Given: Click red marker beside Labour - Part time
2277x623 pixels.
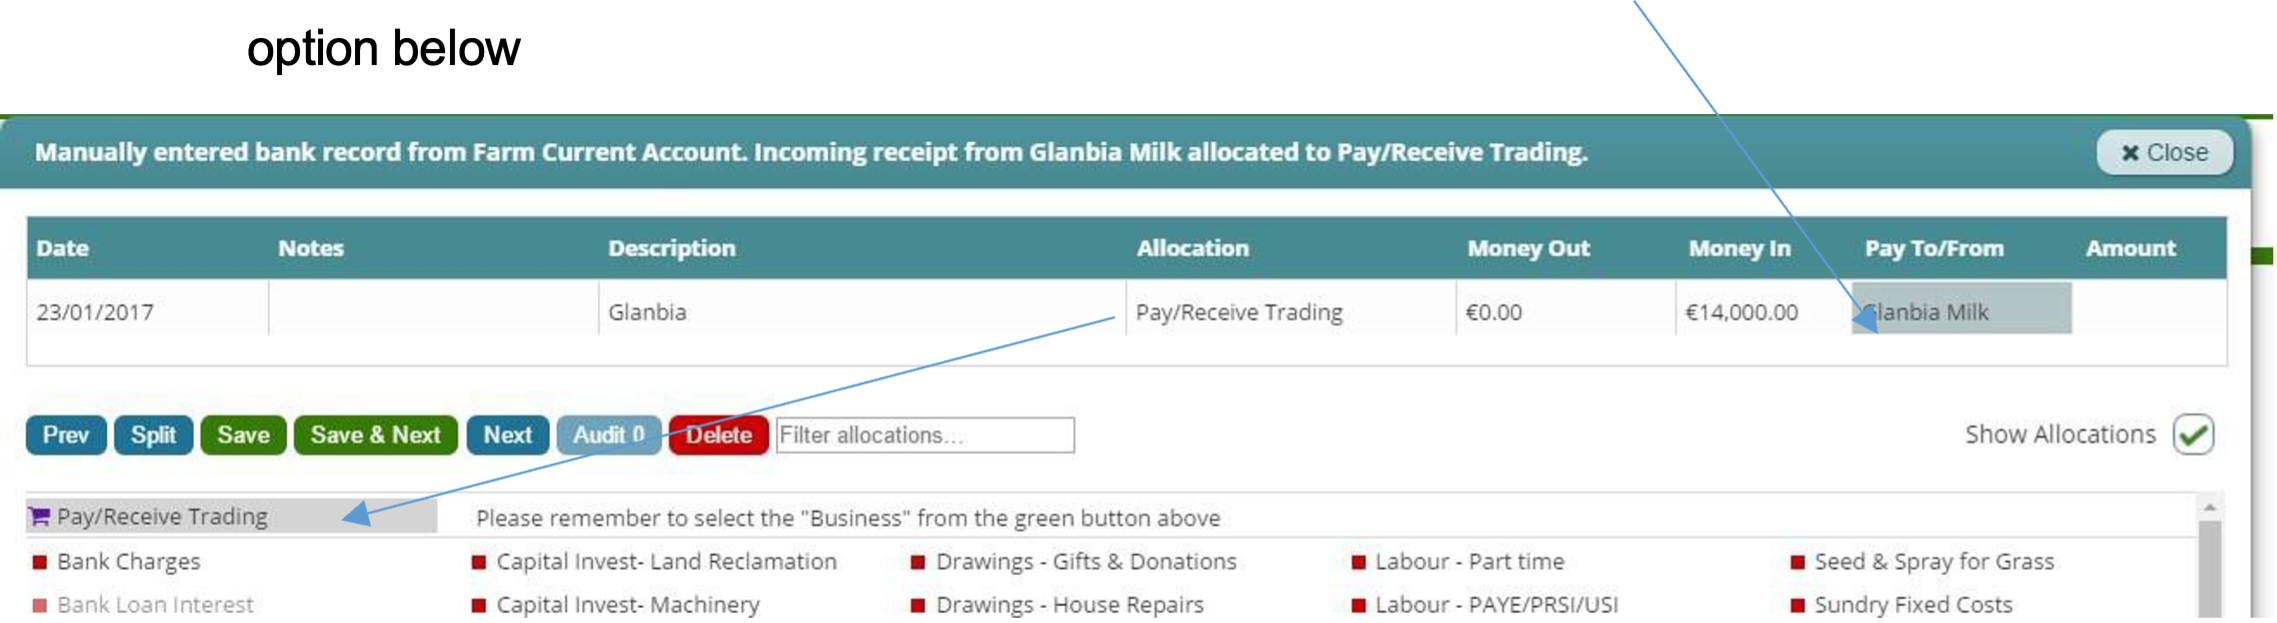Looking at the screenshot, I should (1358, 562).
